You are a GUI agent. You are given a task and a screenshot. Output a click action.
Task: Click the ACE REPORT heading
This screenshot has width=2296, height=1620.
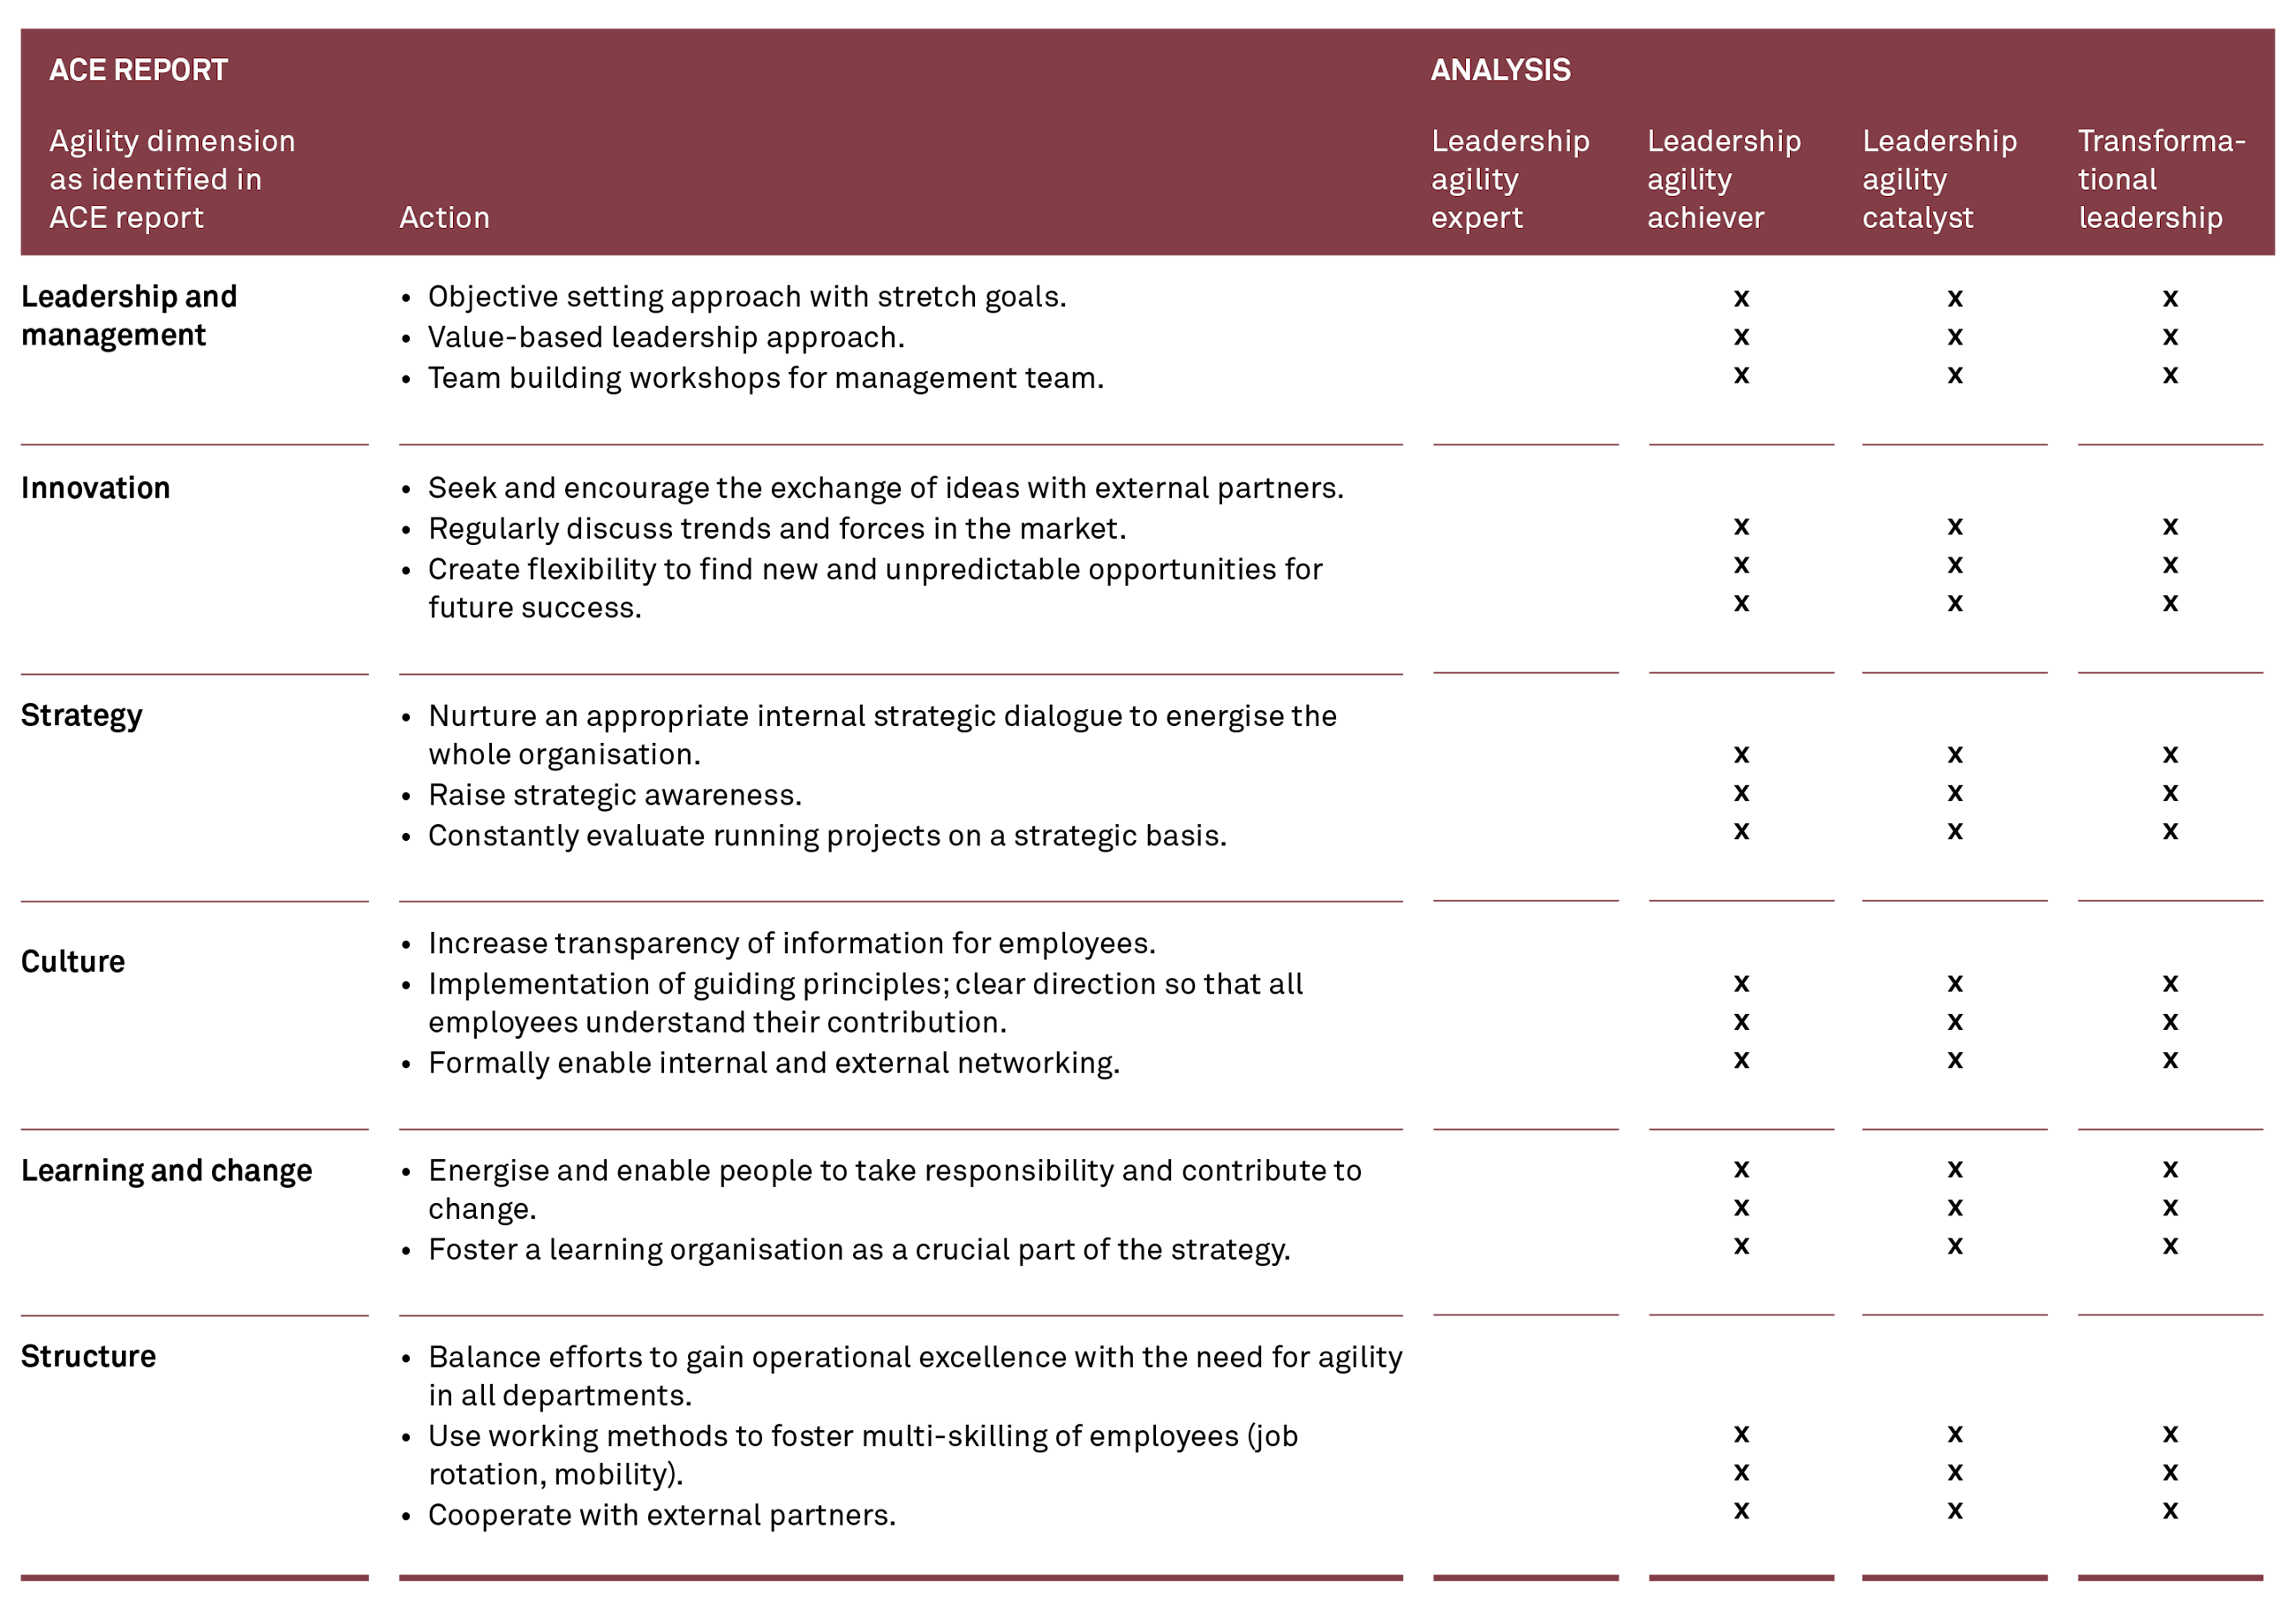(139, 70)
